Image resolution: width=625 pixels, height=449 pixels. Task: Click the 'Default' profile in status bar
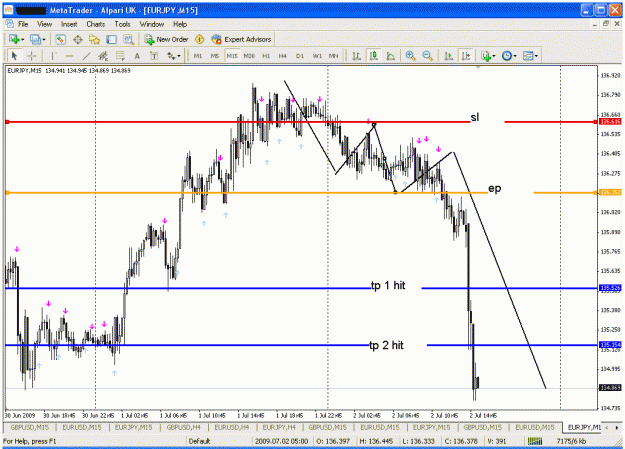199,441
